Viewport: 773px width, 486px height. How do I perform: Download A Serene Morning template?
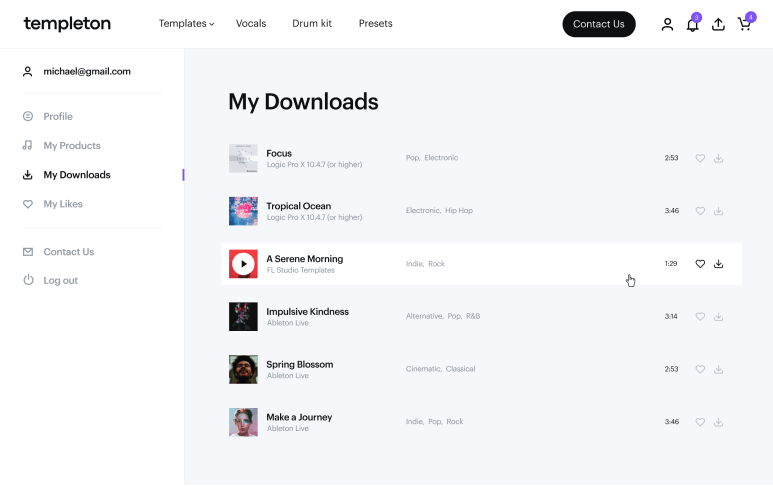pyautogui.click(x=718, y=264)
